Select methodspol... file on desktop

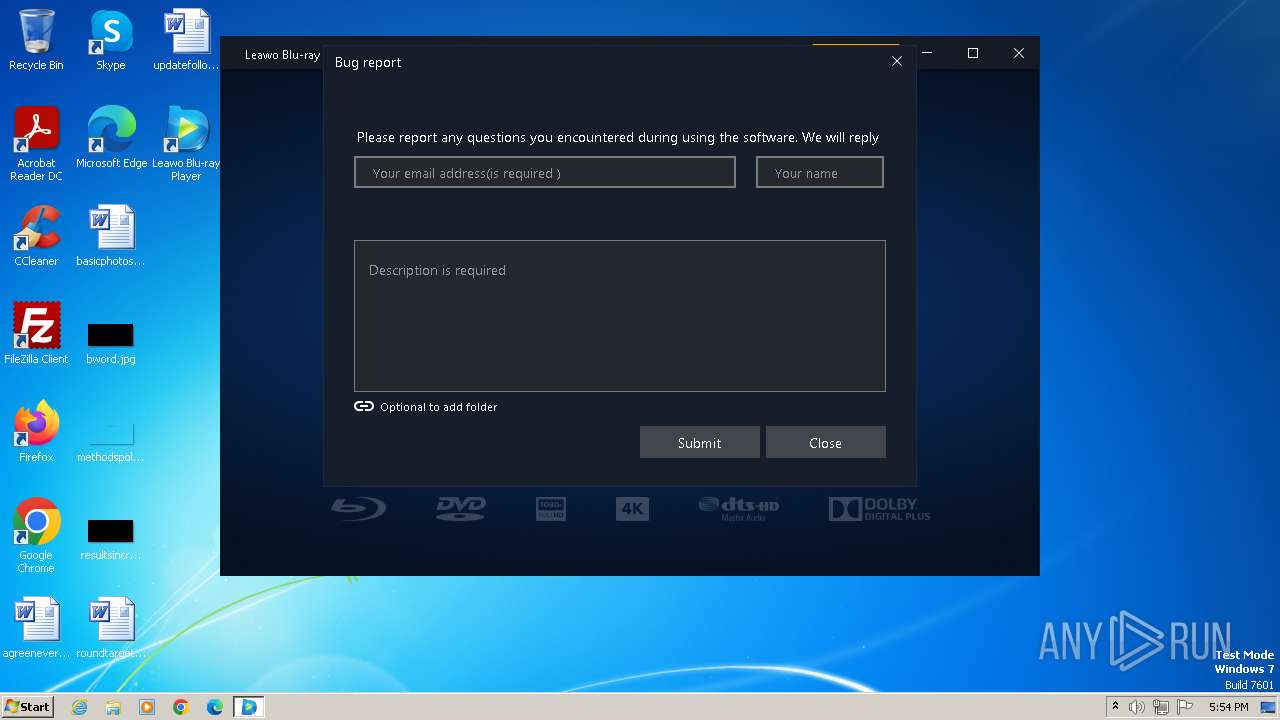coord(111,440)
